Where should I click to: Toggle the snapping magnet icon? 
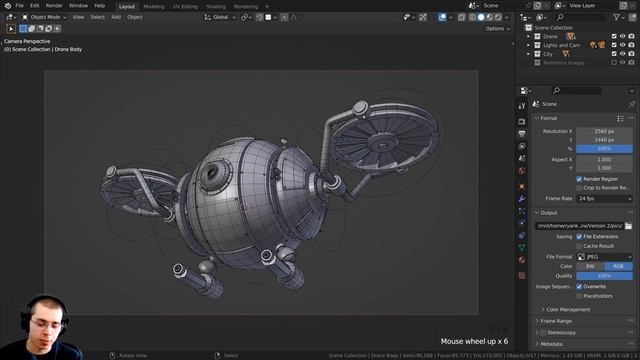259,17
